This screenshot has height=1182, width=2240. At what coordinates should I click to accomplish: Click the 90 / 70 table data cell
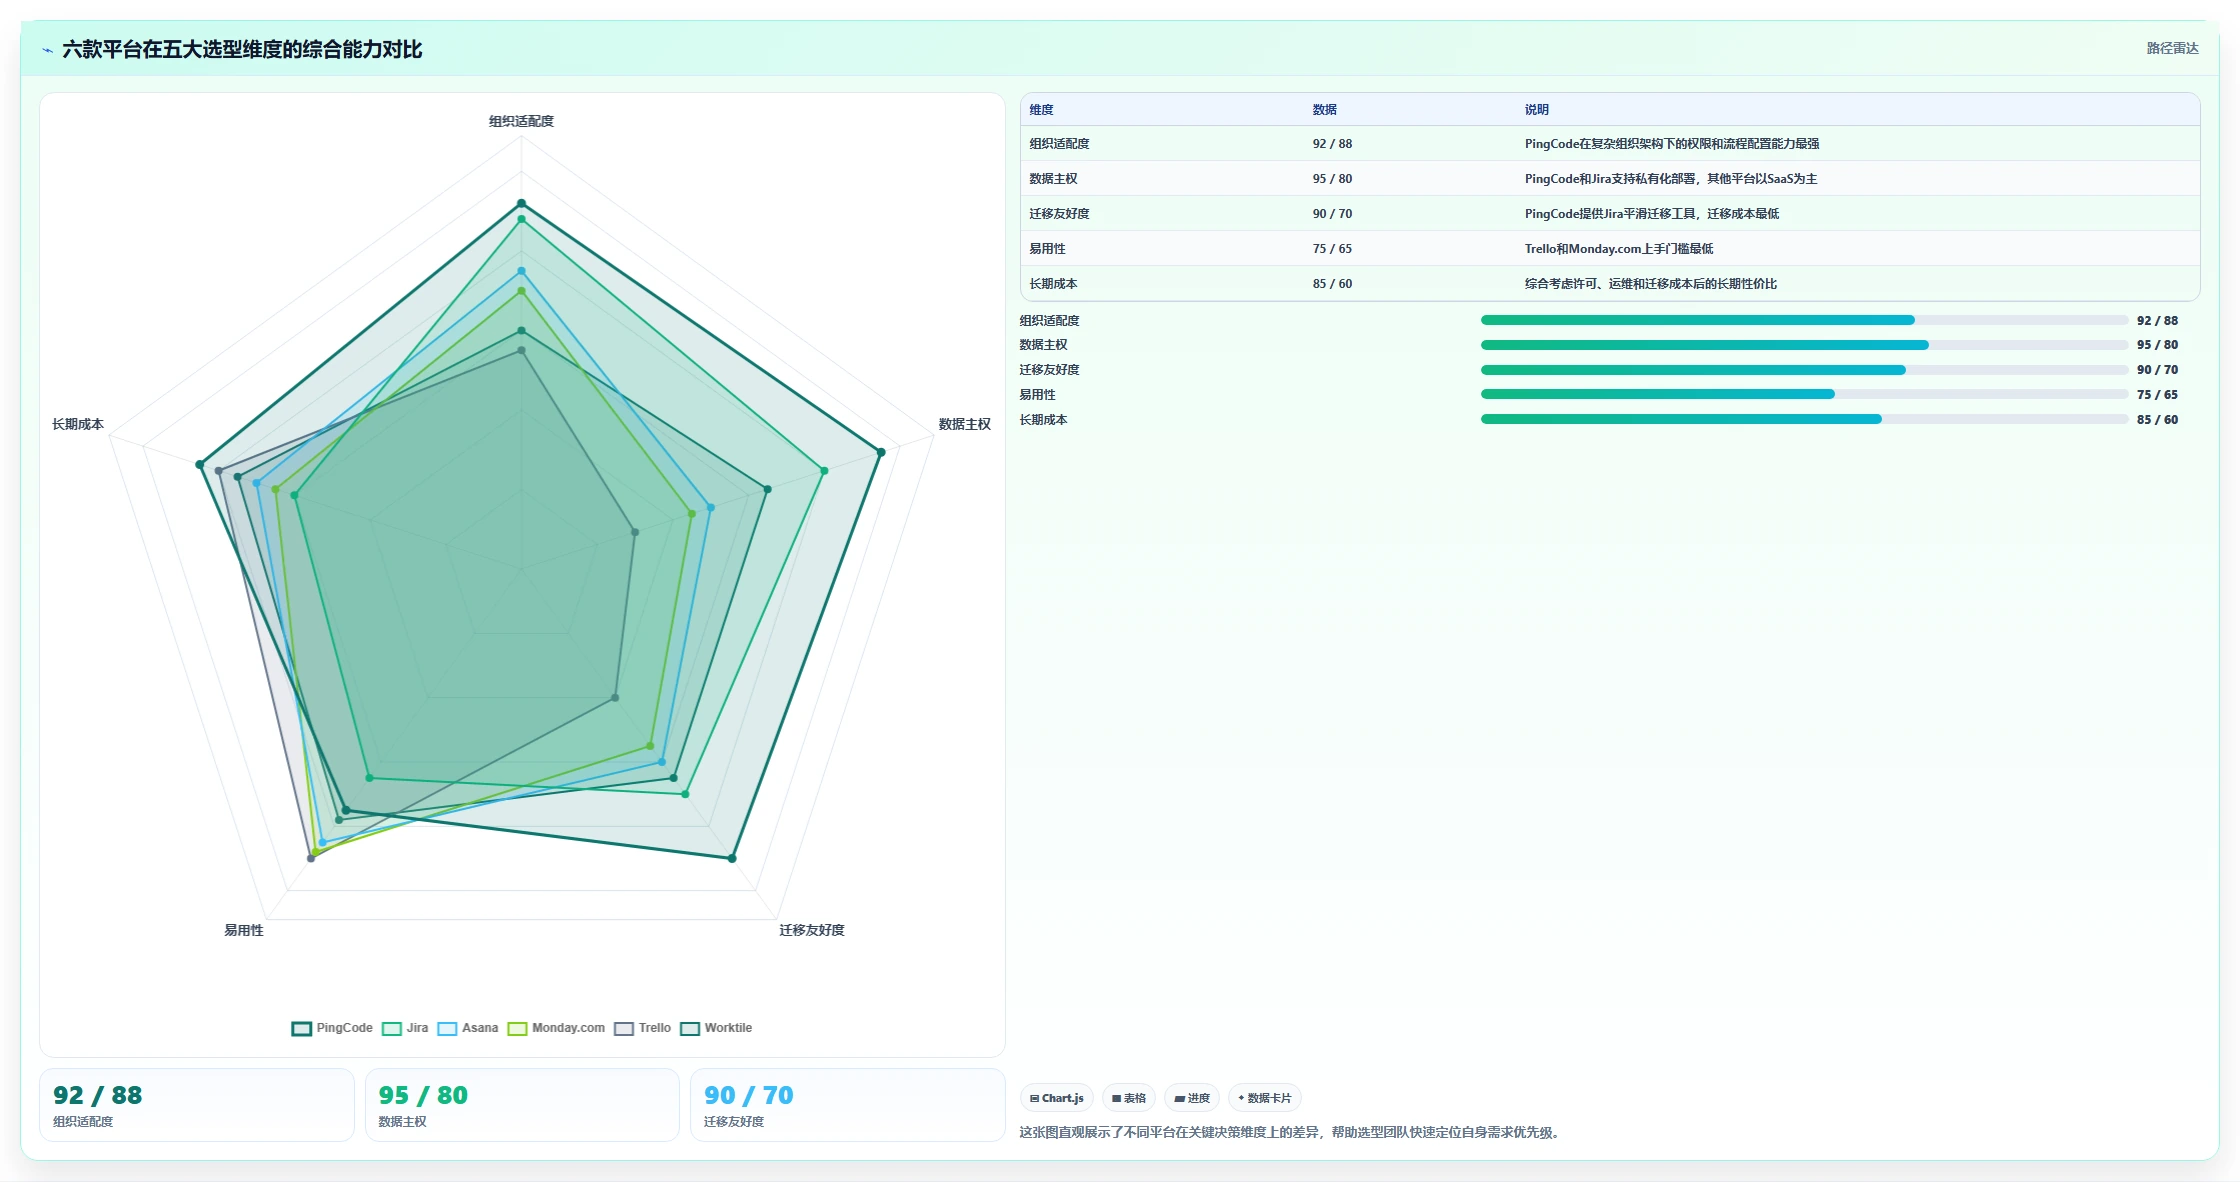pos(1332,214)
